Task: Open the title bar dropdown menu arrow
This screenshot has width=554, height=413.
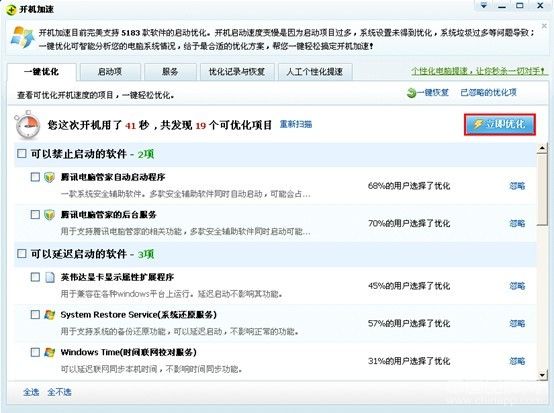Action: (x=484, y=6)
